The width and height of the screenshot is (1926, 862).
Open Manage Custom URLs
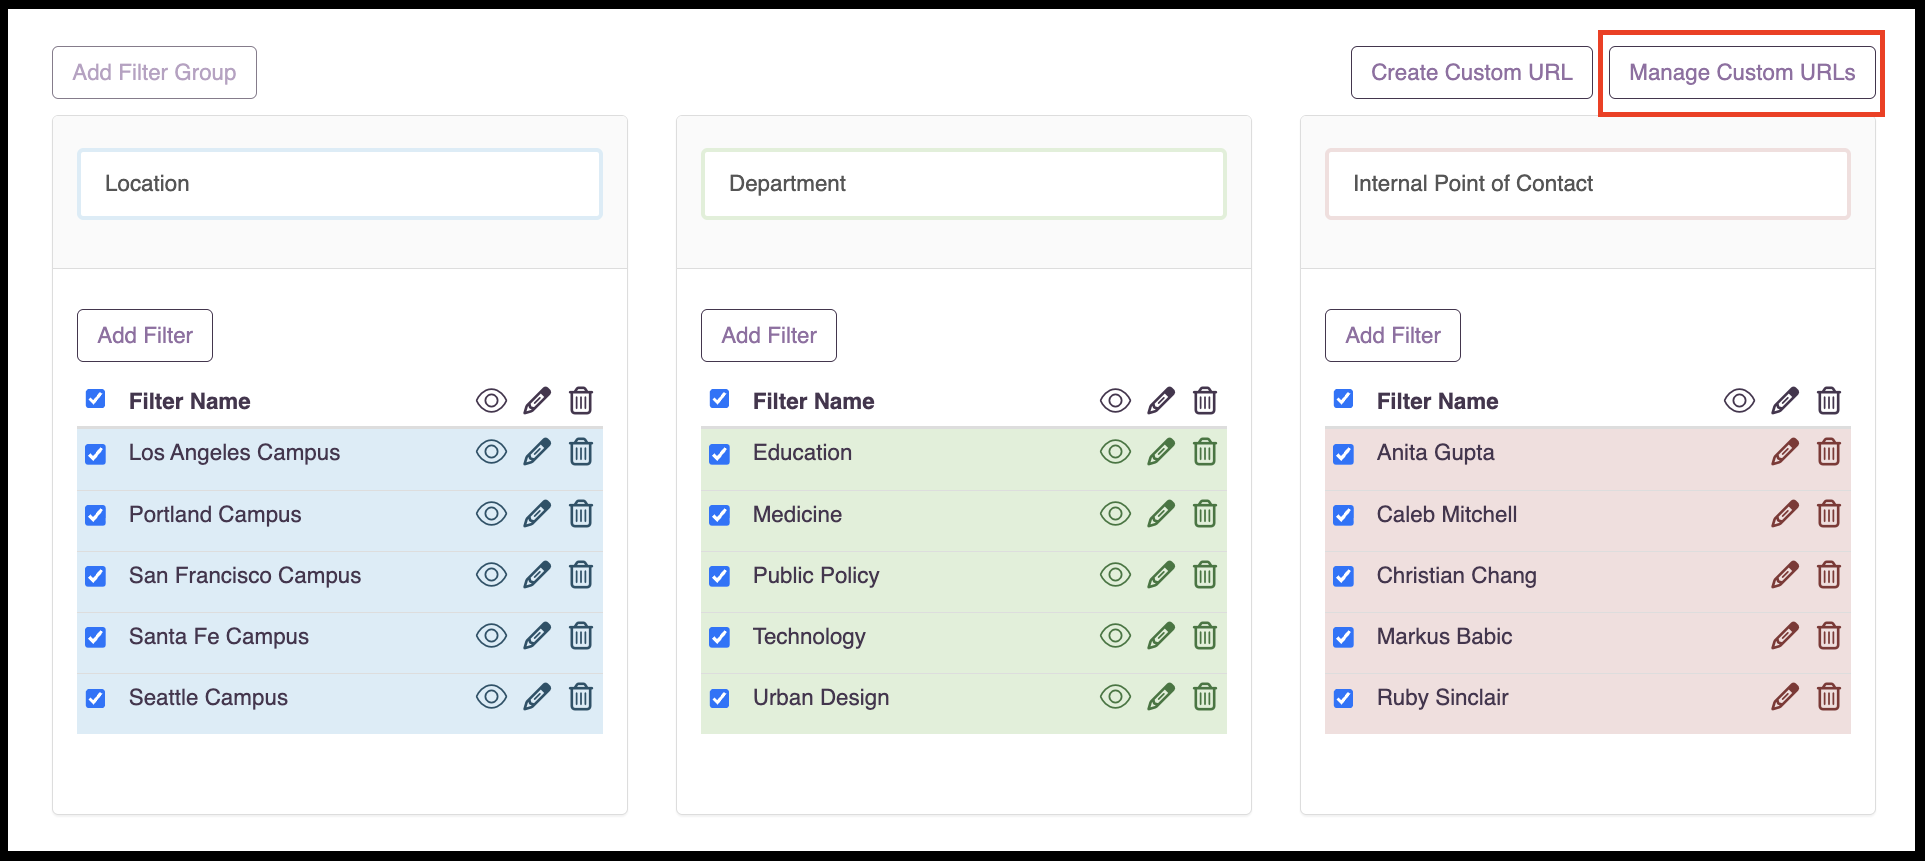point(1742,72)
